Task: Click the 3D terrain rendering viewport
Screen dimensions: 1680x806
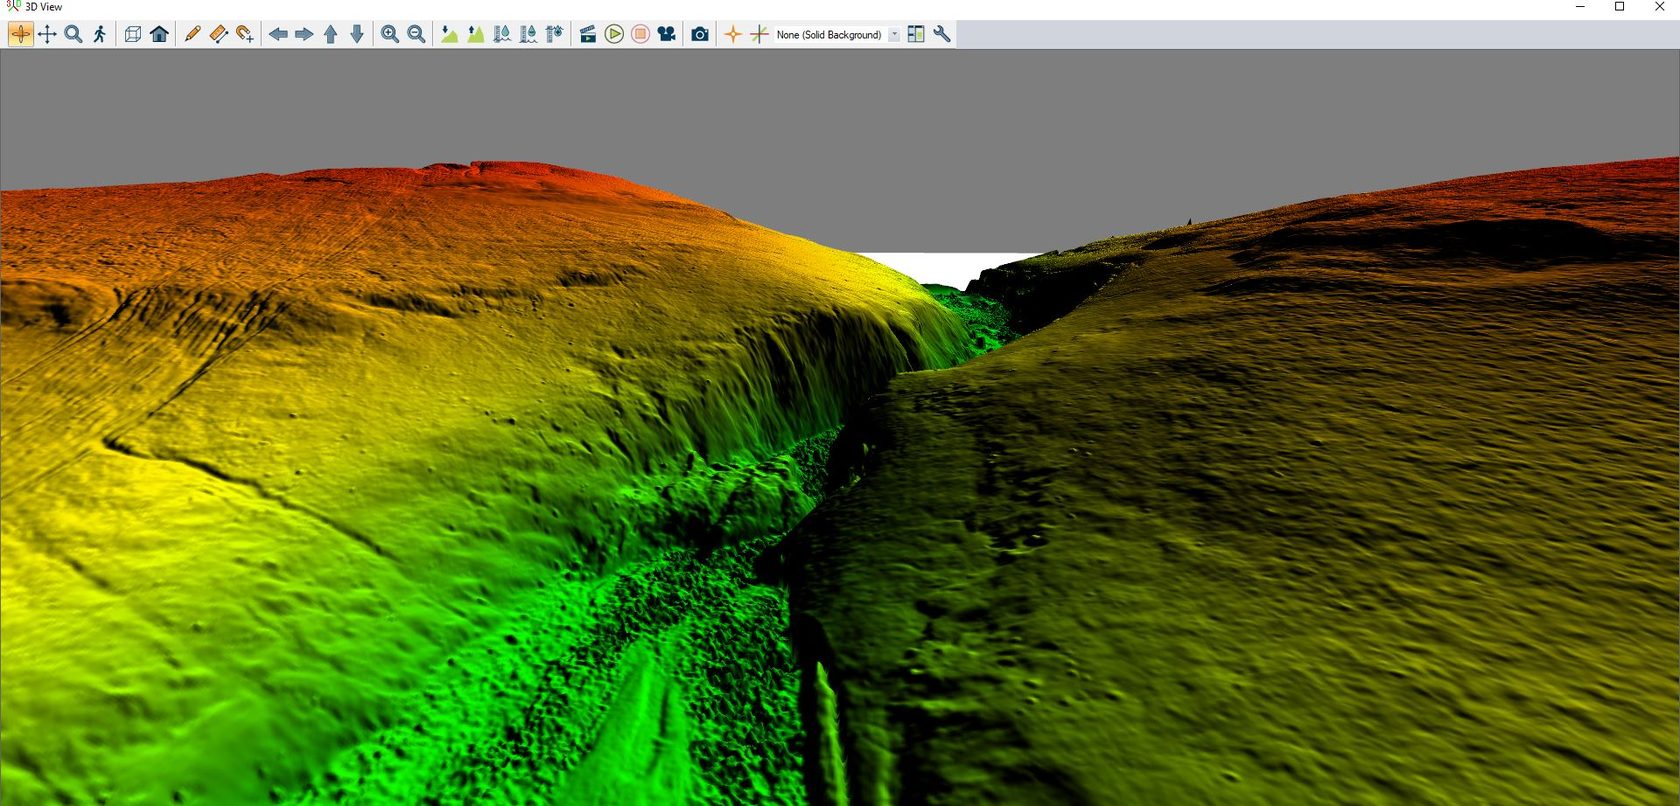Action: pos(840,427)
